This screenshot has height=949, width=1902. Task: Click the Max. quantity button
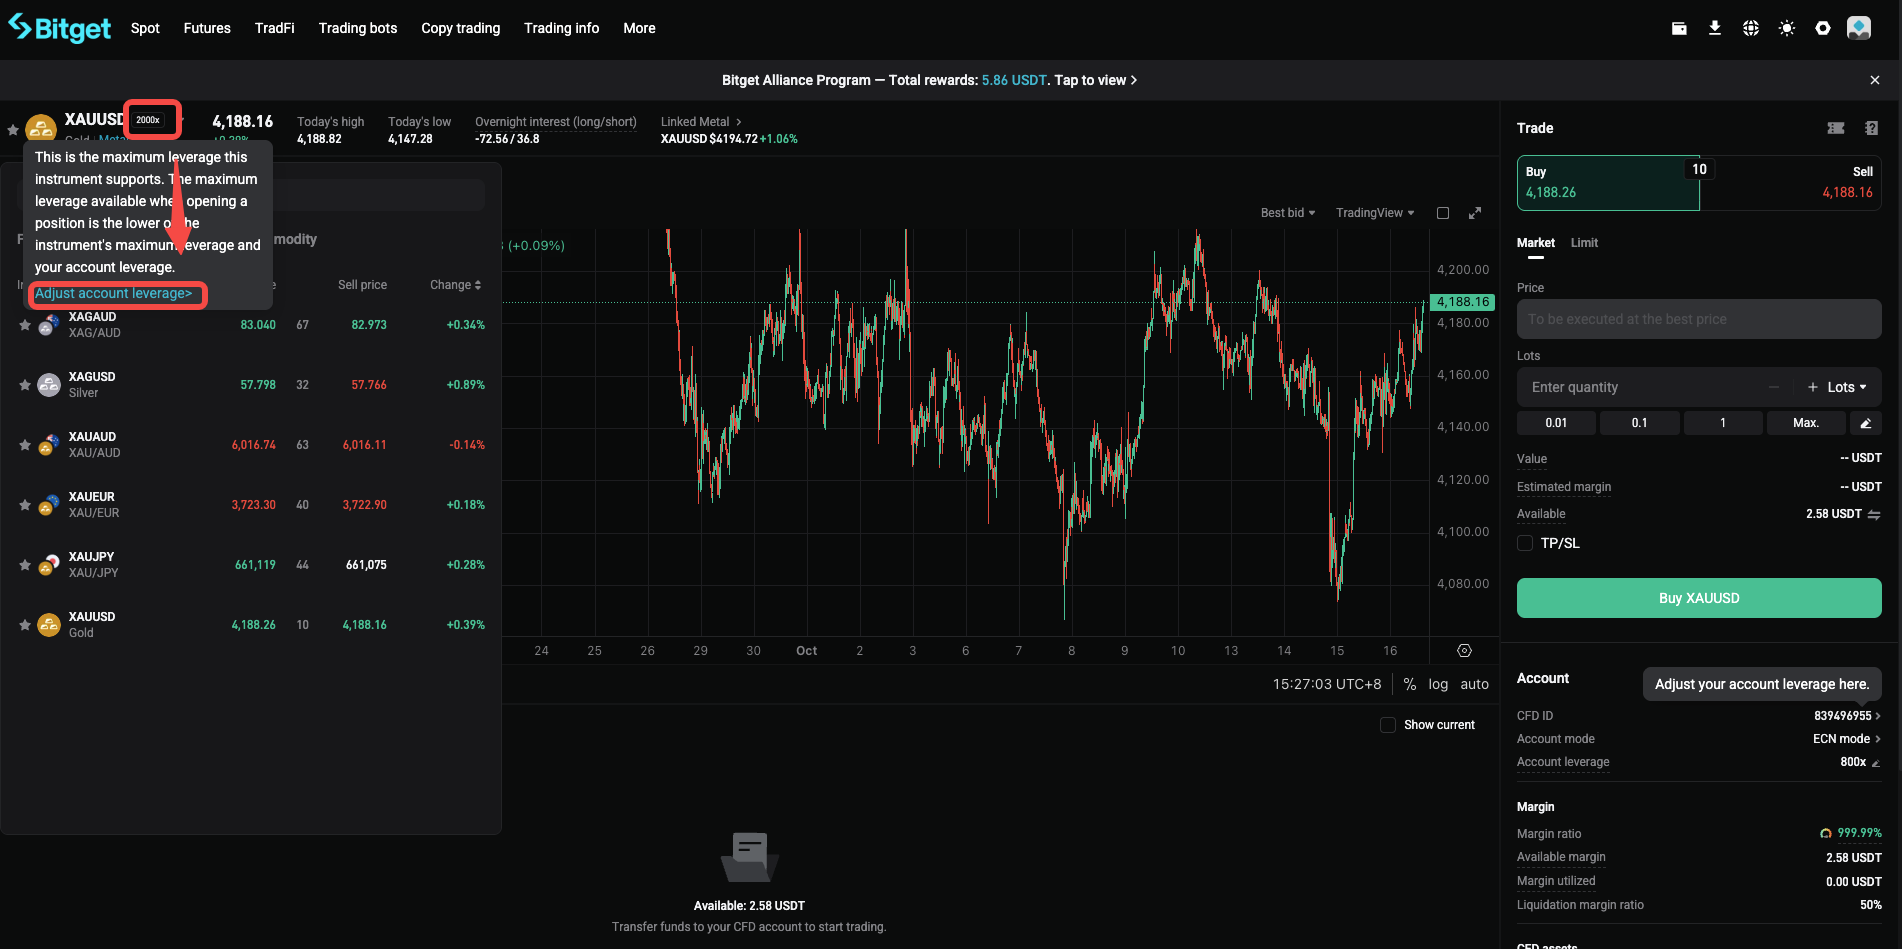click(1806, 423)
